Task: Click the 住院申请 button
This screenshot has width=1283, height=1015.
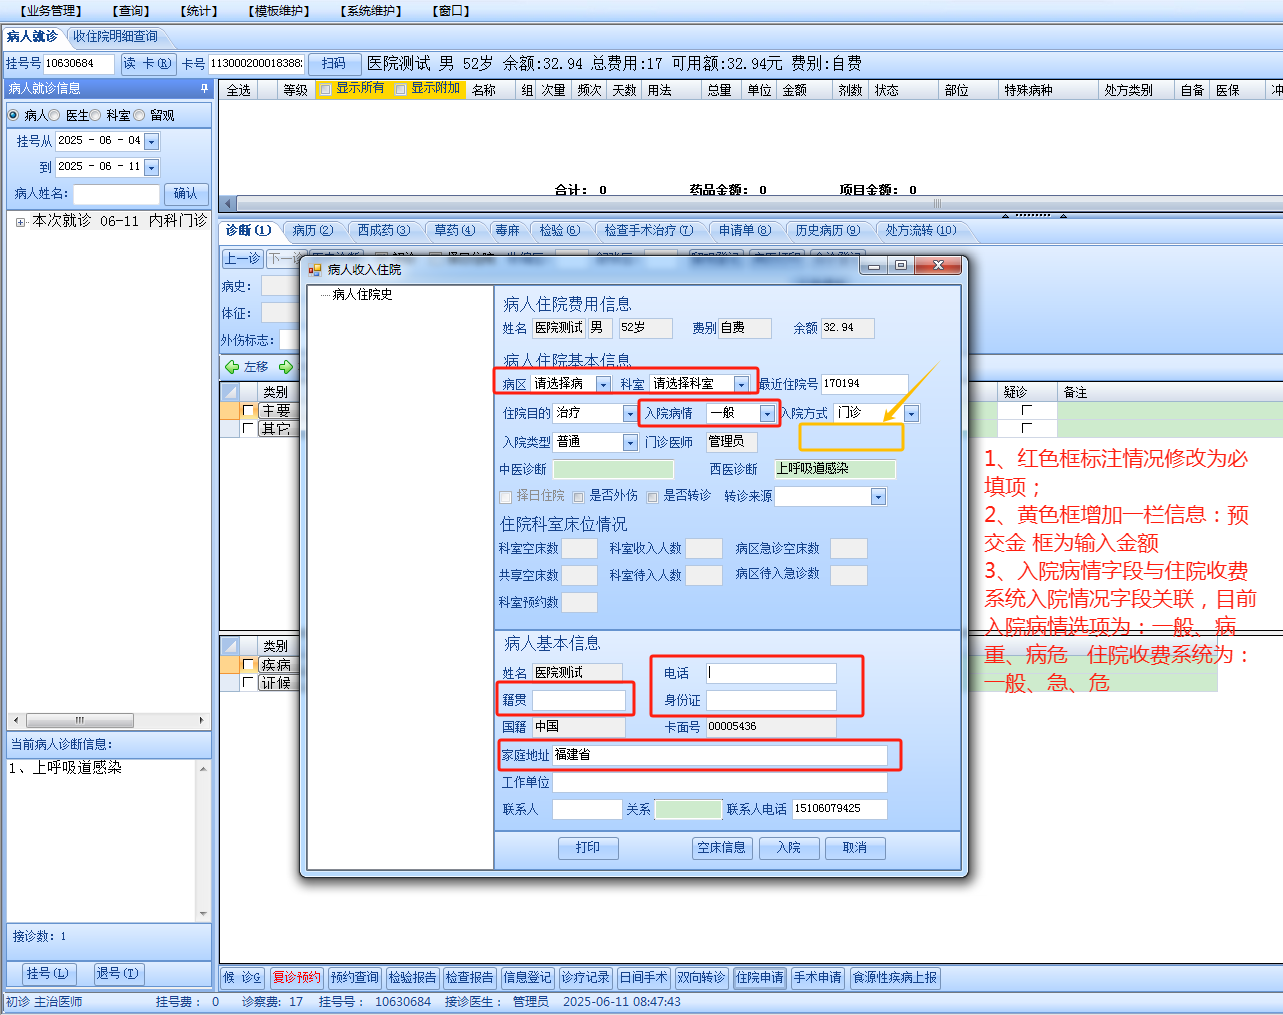Action: tap(760, 978)
